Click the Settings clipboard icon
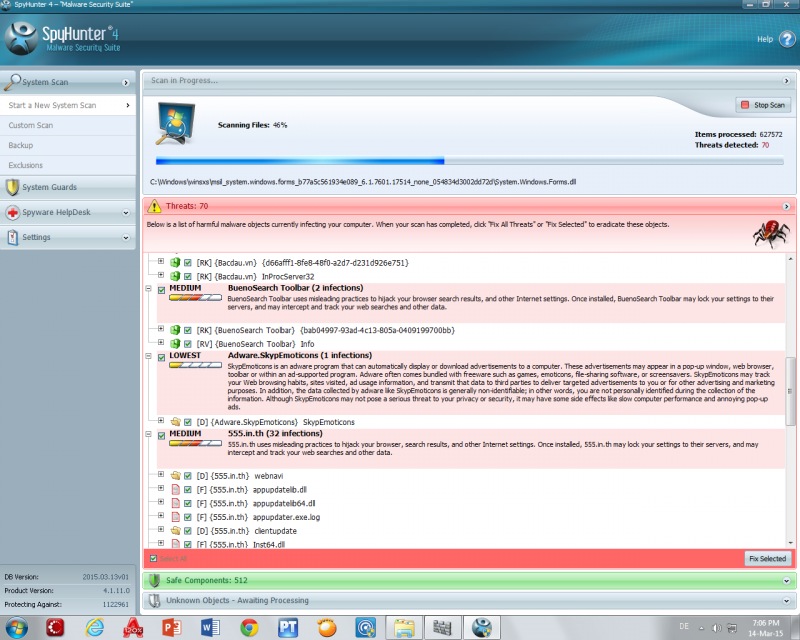The width and height of the screenshot is (800, 640). coord(12,237)
